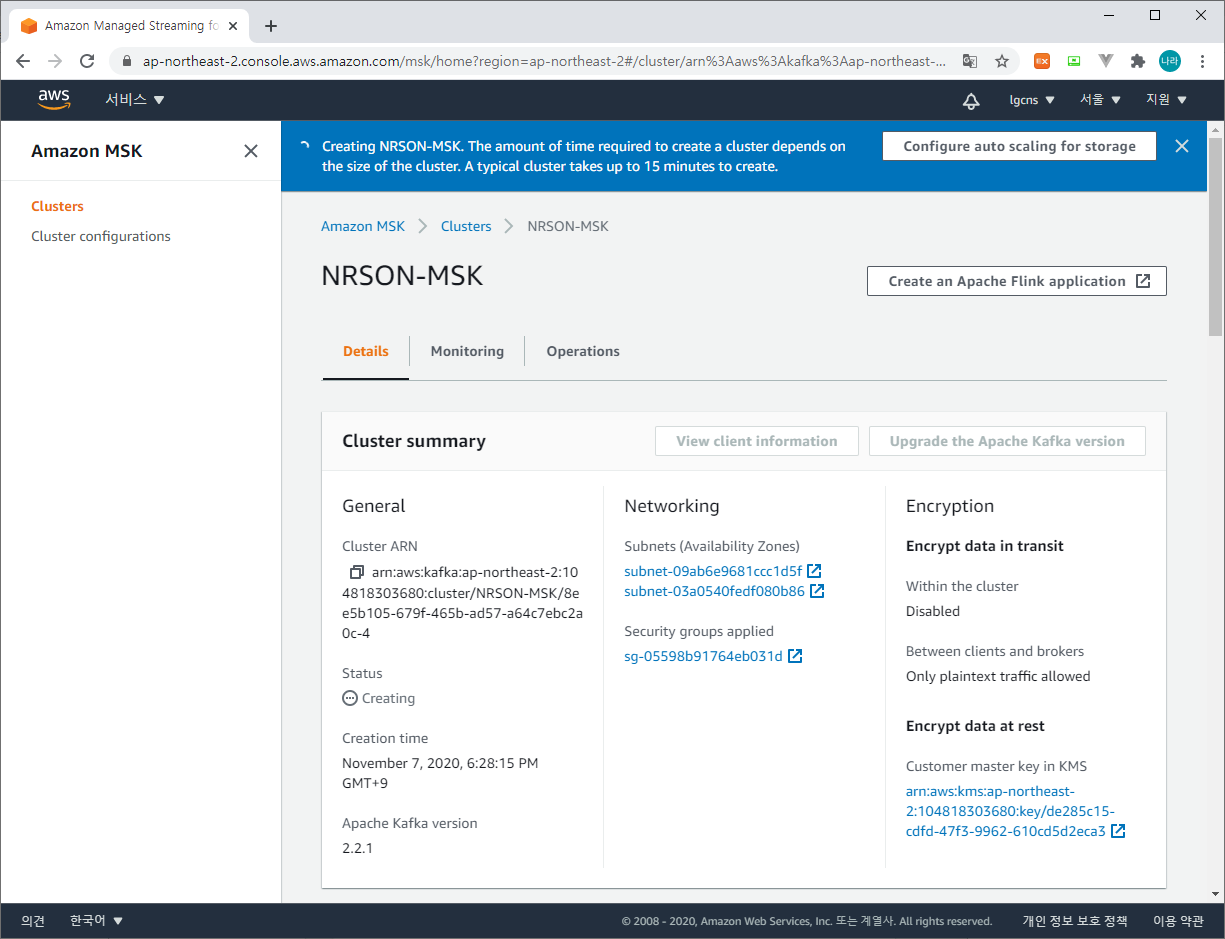
Task: Open the browser extensions puzzle icon
Action: pyautogui.click(x=1137, y=61)
